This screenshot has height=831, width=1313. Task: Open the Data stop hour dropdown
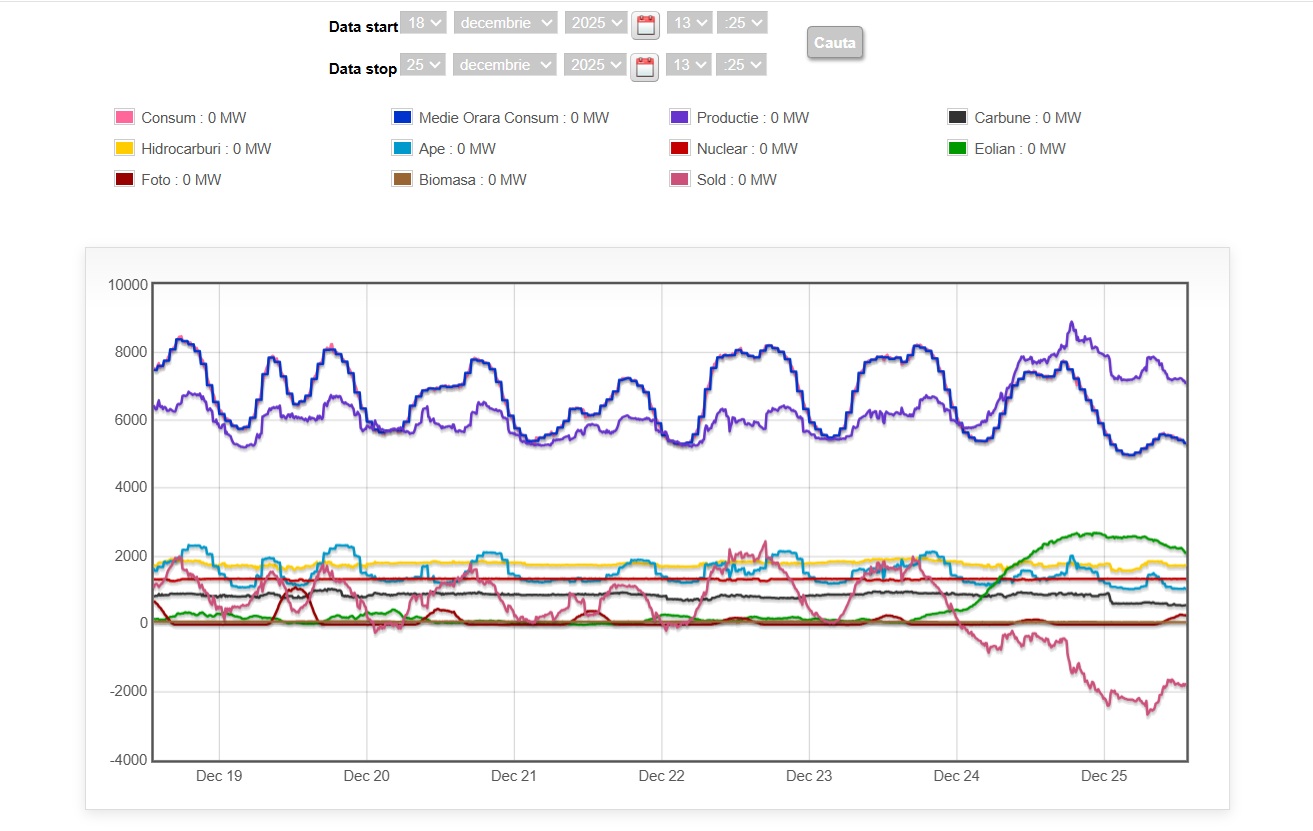(x=689, y=64)
